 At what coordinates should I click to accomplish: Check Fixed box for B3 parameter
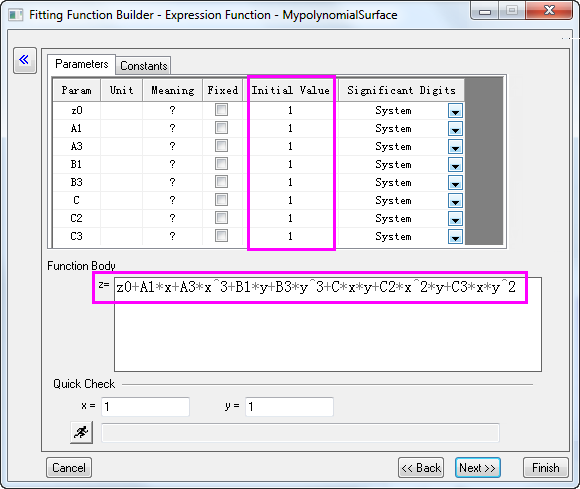click(x=221, y=182)
